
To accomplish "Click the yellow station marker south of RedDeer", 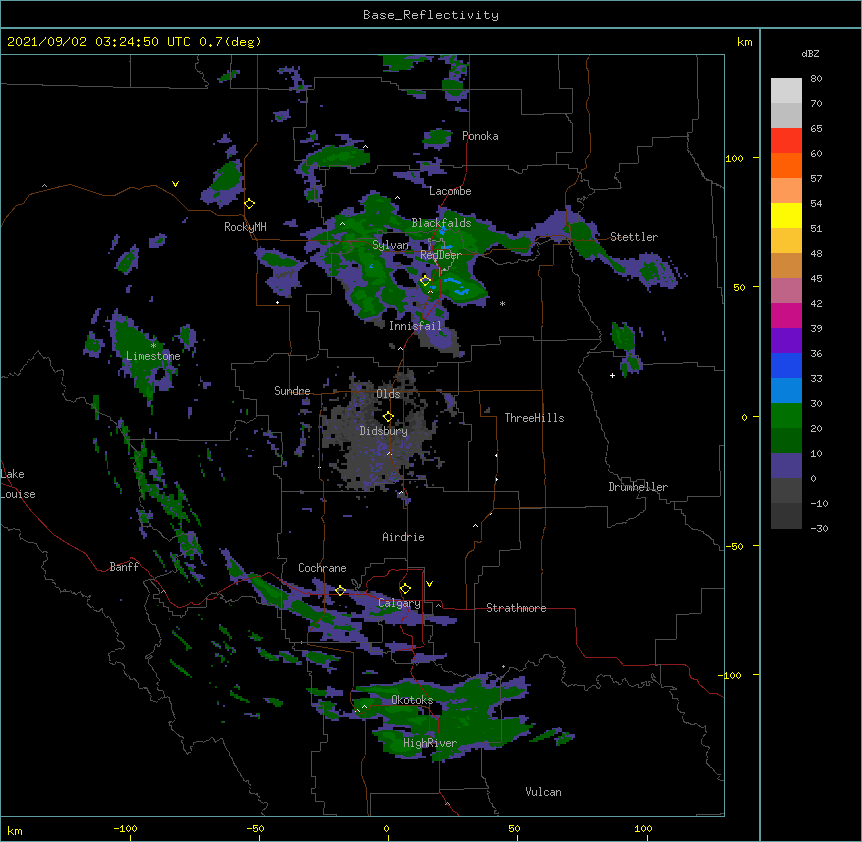I will [425, 281].
